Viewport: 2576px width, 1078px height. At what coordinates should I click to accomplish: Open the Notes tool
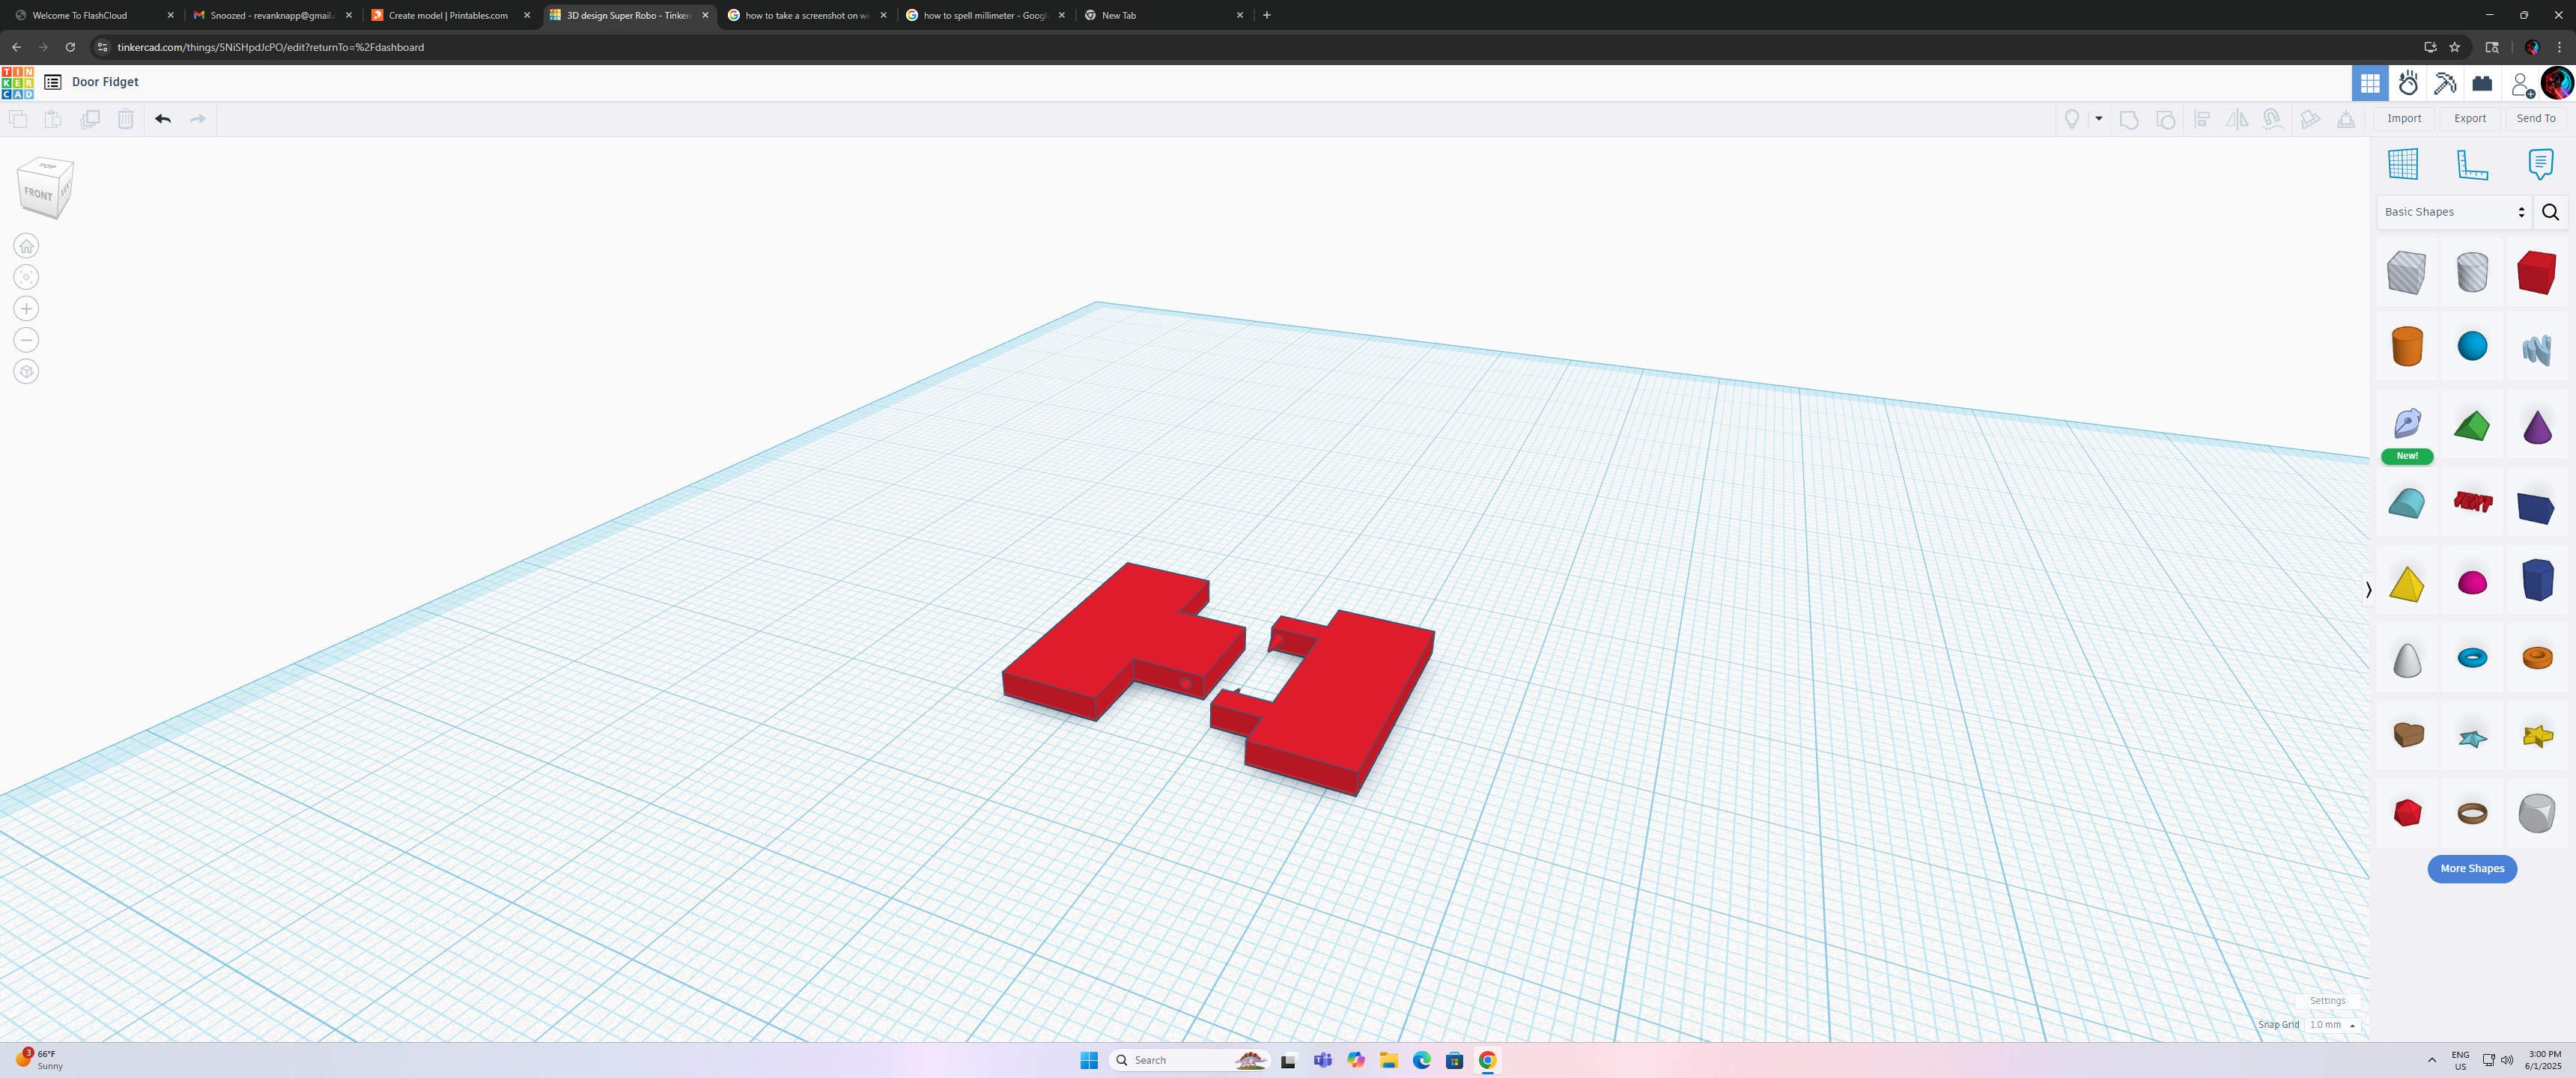click(2540, 164)
